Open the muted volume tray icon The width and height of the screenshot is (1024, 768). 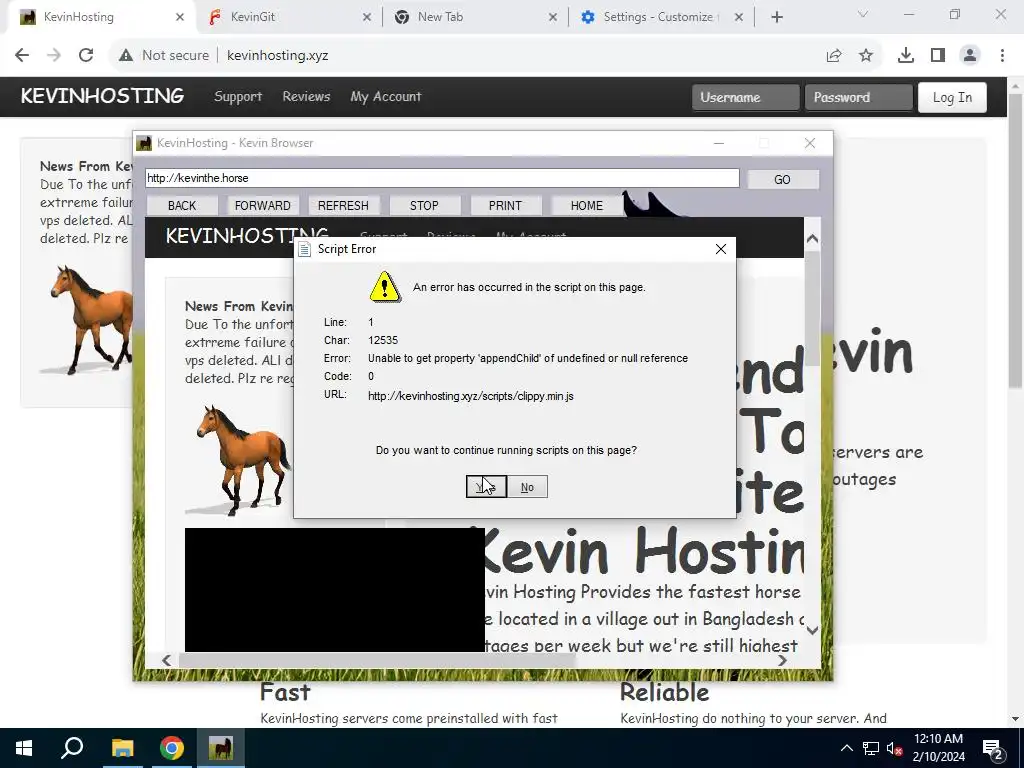point(895,748)
